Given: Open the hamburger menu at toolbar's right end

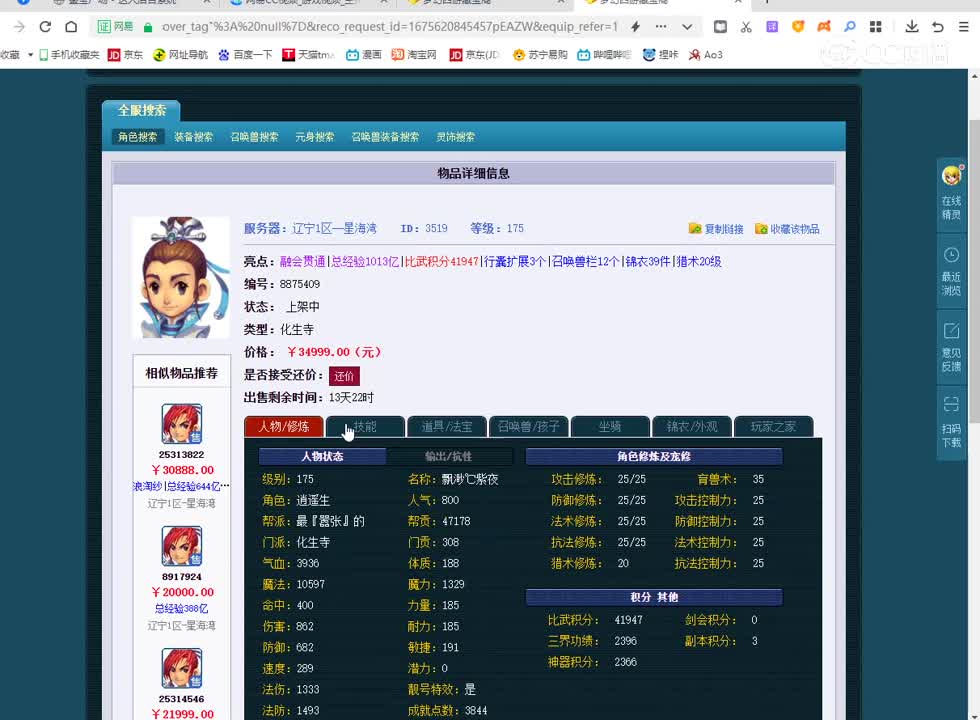Looking at the screenshot, I should pyautogui.click(x=962, y=28).
